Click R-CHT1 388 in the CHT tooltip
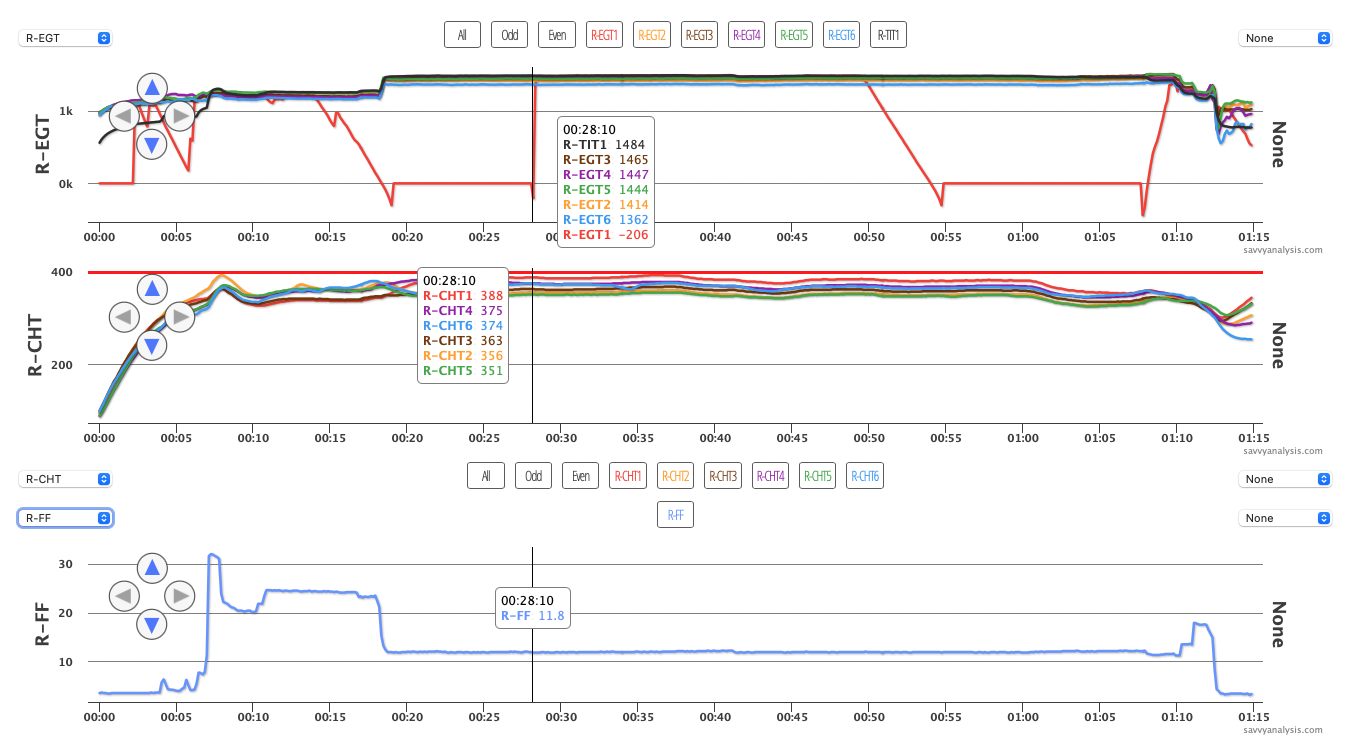 coord(463,296)
